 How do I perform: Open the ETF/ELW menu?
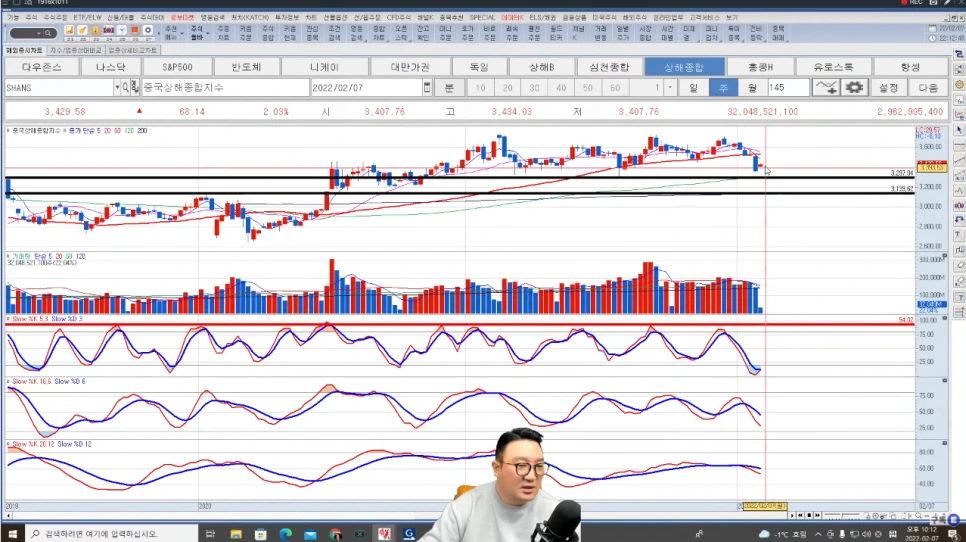tap(87, 18)
